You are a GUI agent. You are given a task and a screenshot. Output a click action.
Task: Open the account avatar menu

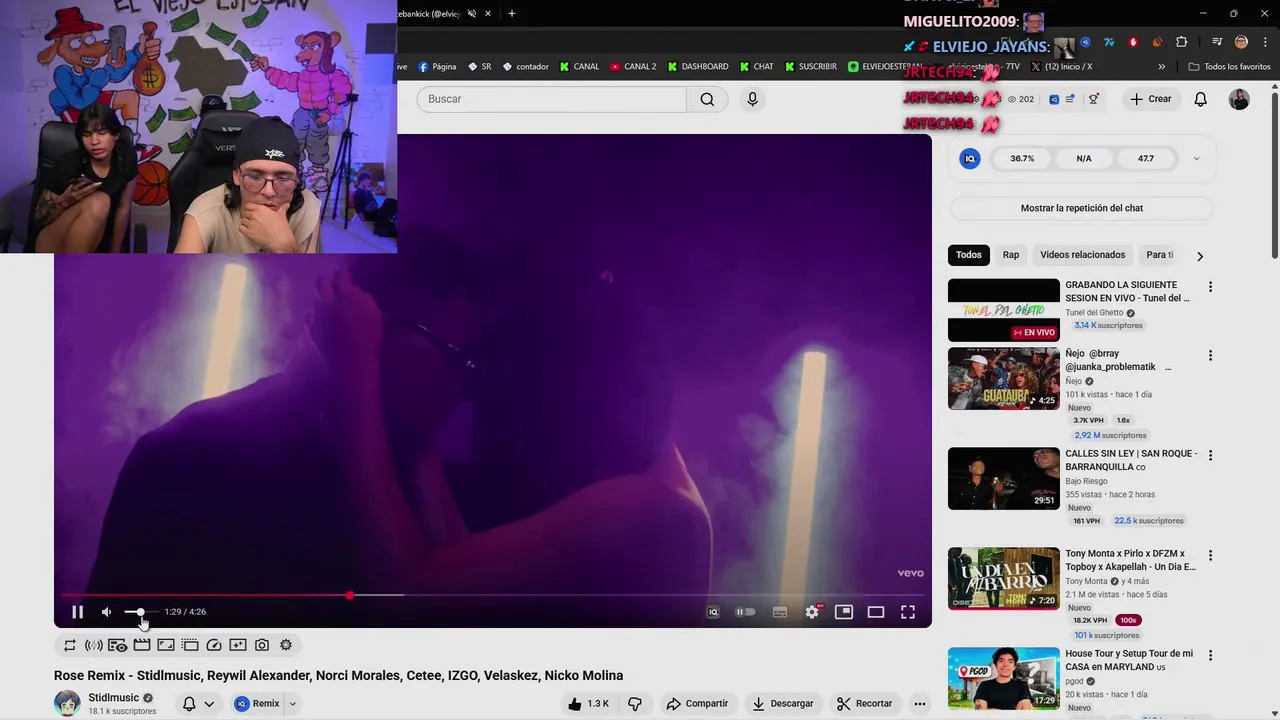pos(1239,99)
